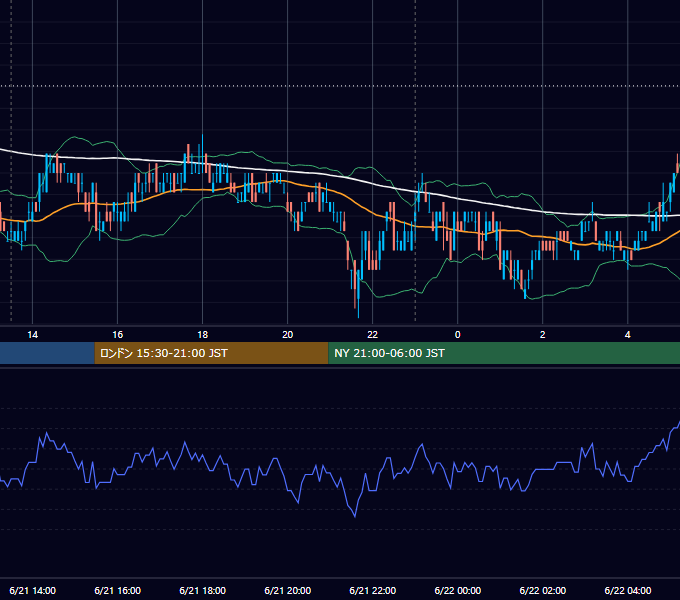Image resolution: width=680 pixels, height=600 pixels.
Task: Click the 14 hour label on the price chart axis
Action: [x=33, y=335]
